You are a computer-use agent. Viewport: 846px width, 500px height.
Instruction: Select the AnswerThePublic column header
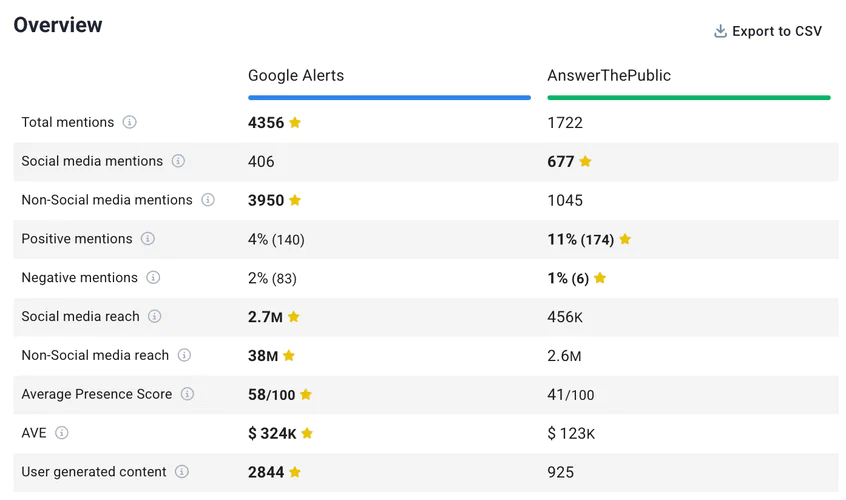(x=609, y=76)
